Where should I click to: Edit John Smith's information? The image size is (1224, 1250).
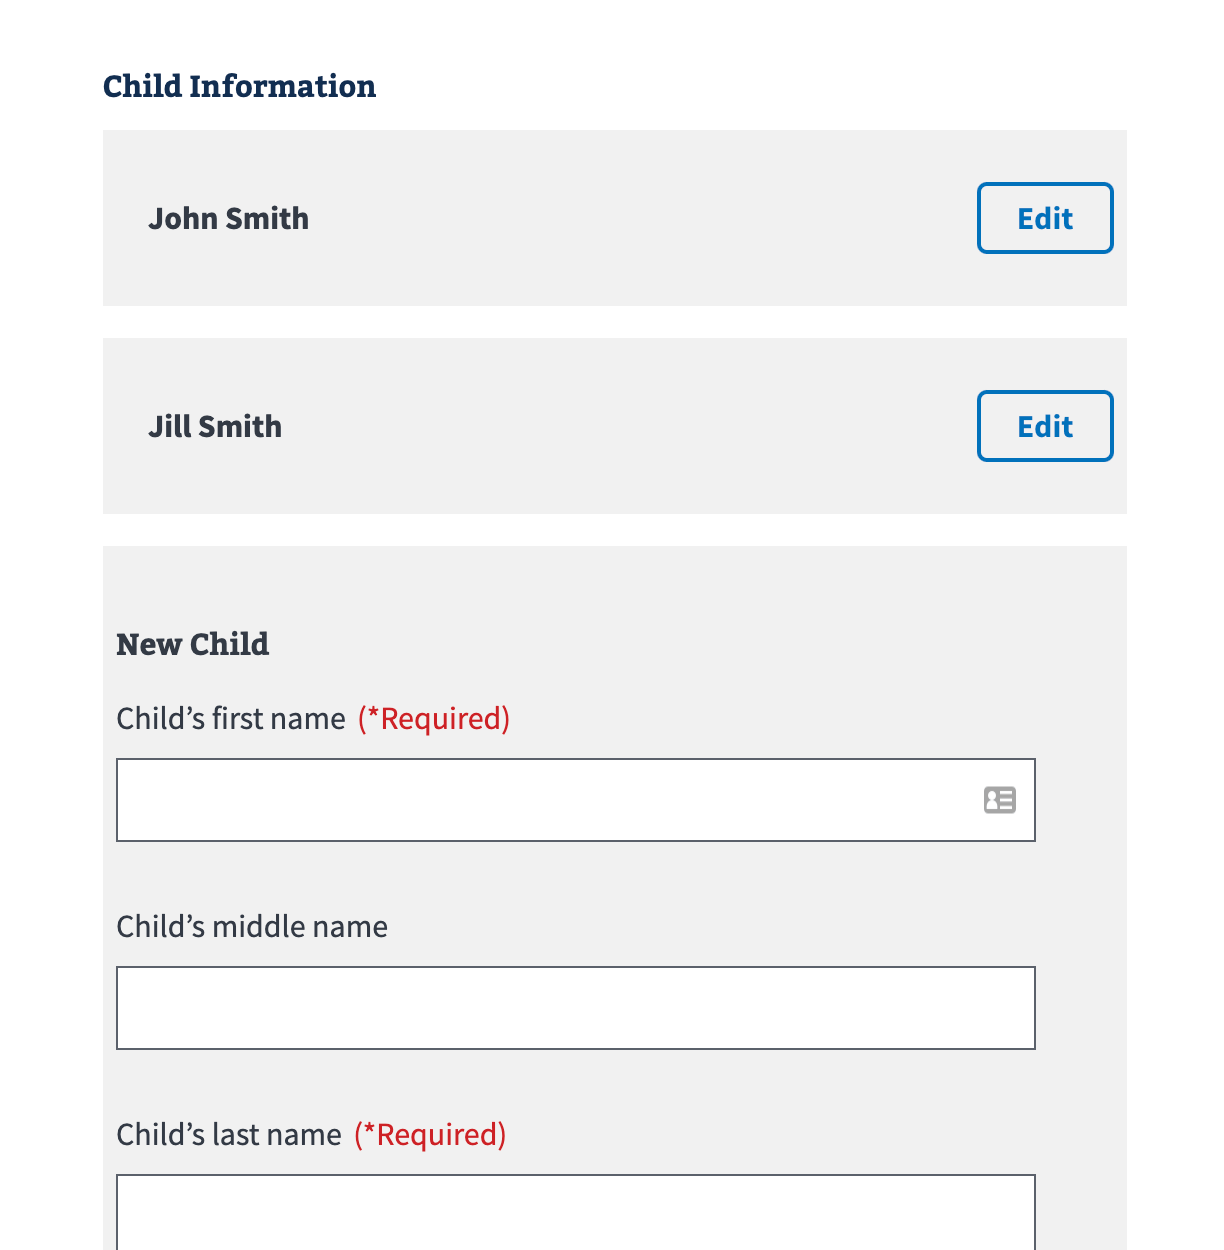coord(1044,218)
